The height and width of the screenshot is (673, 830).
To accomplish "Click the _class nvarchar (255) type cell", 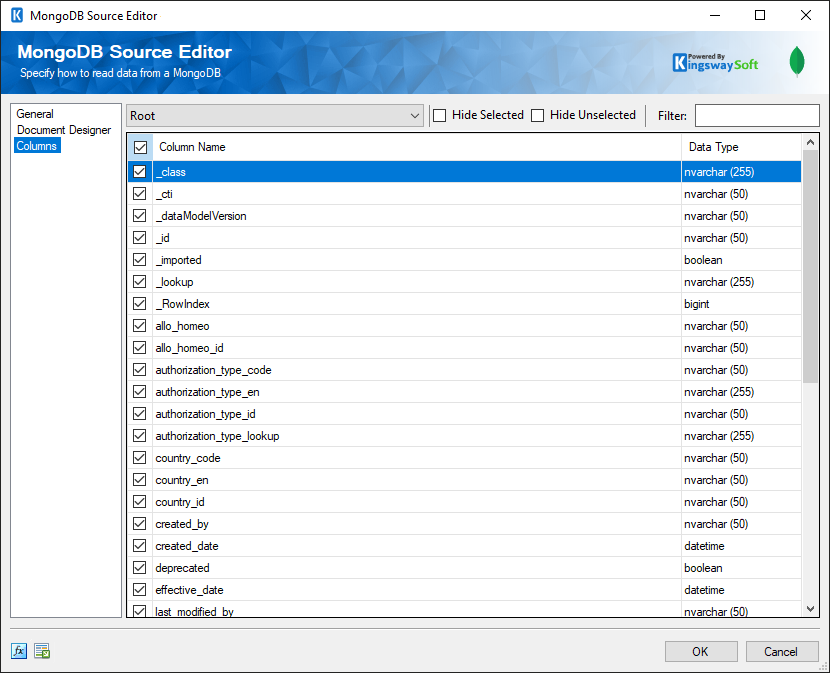I will (741, 172).
